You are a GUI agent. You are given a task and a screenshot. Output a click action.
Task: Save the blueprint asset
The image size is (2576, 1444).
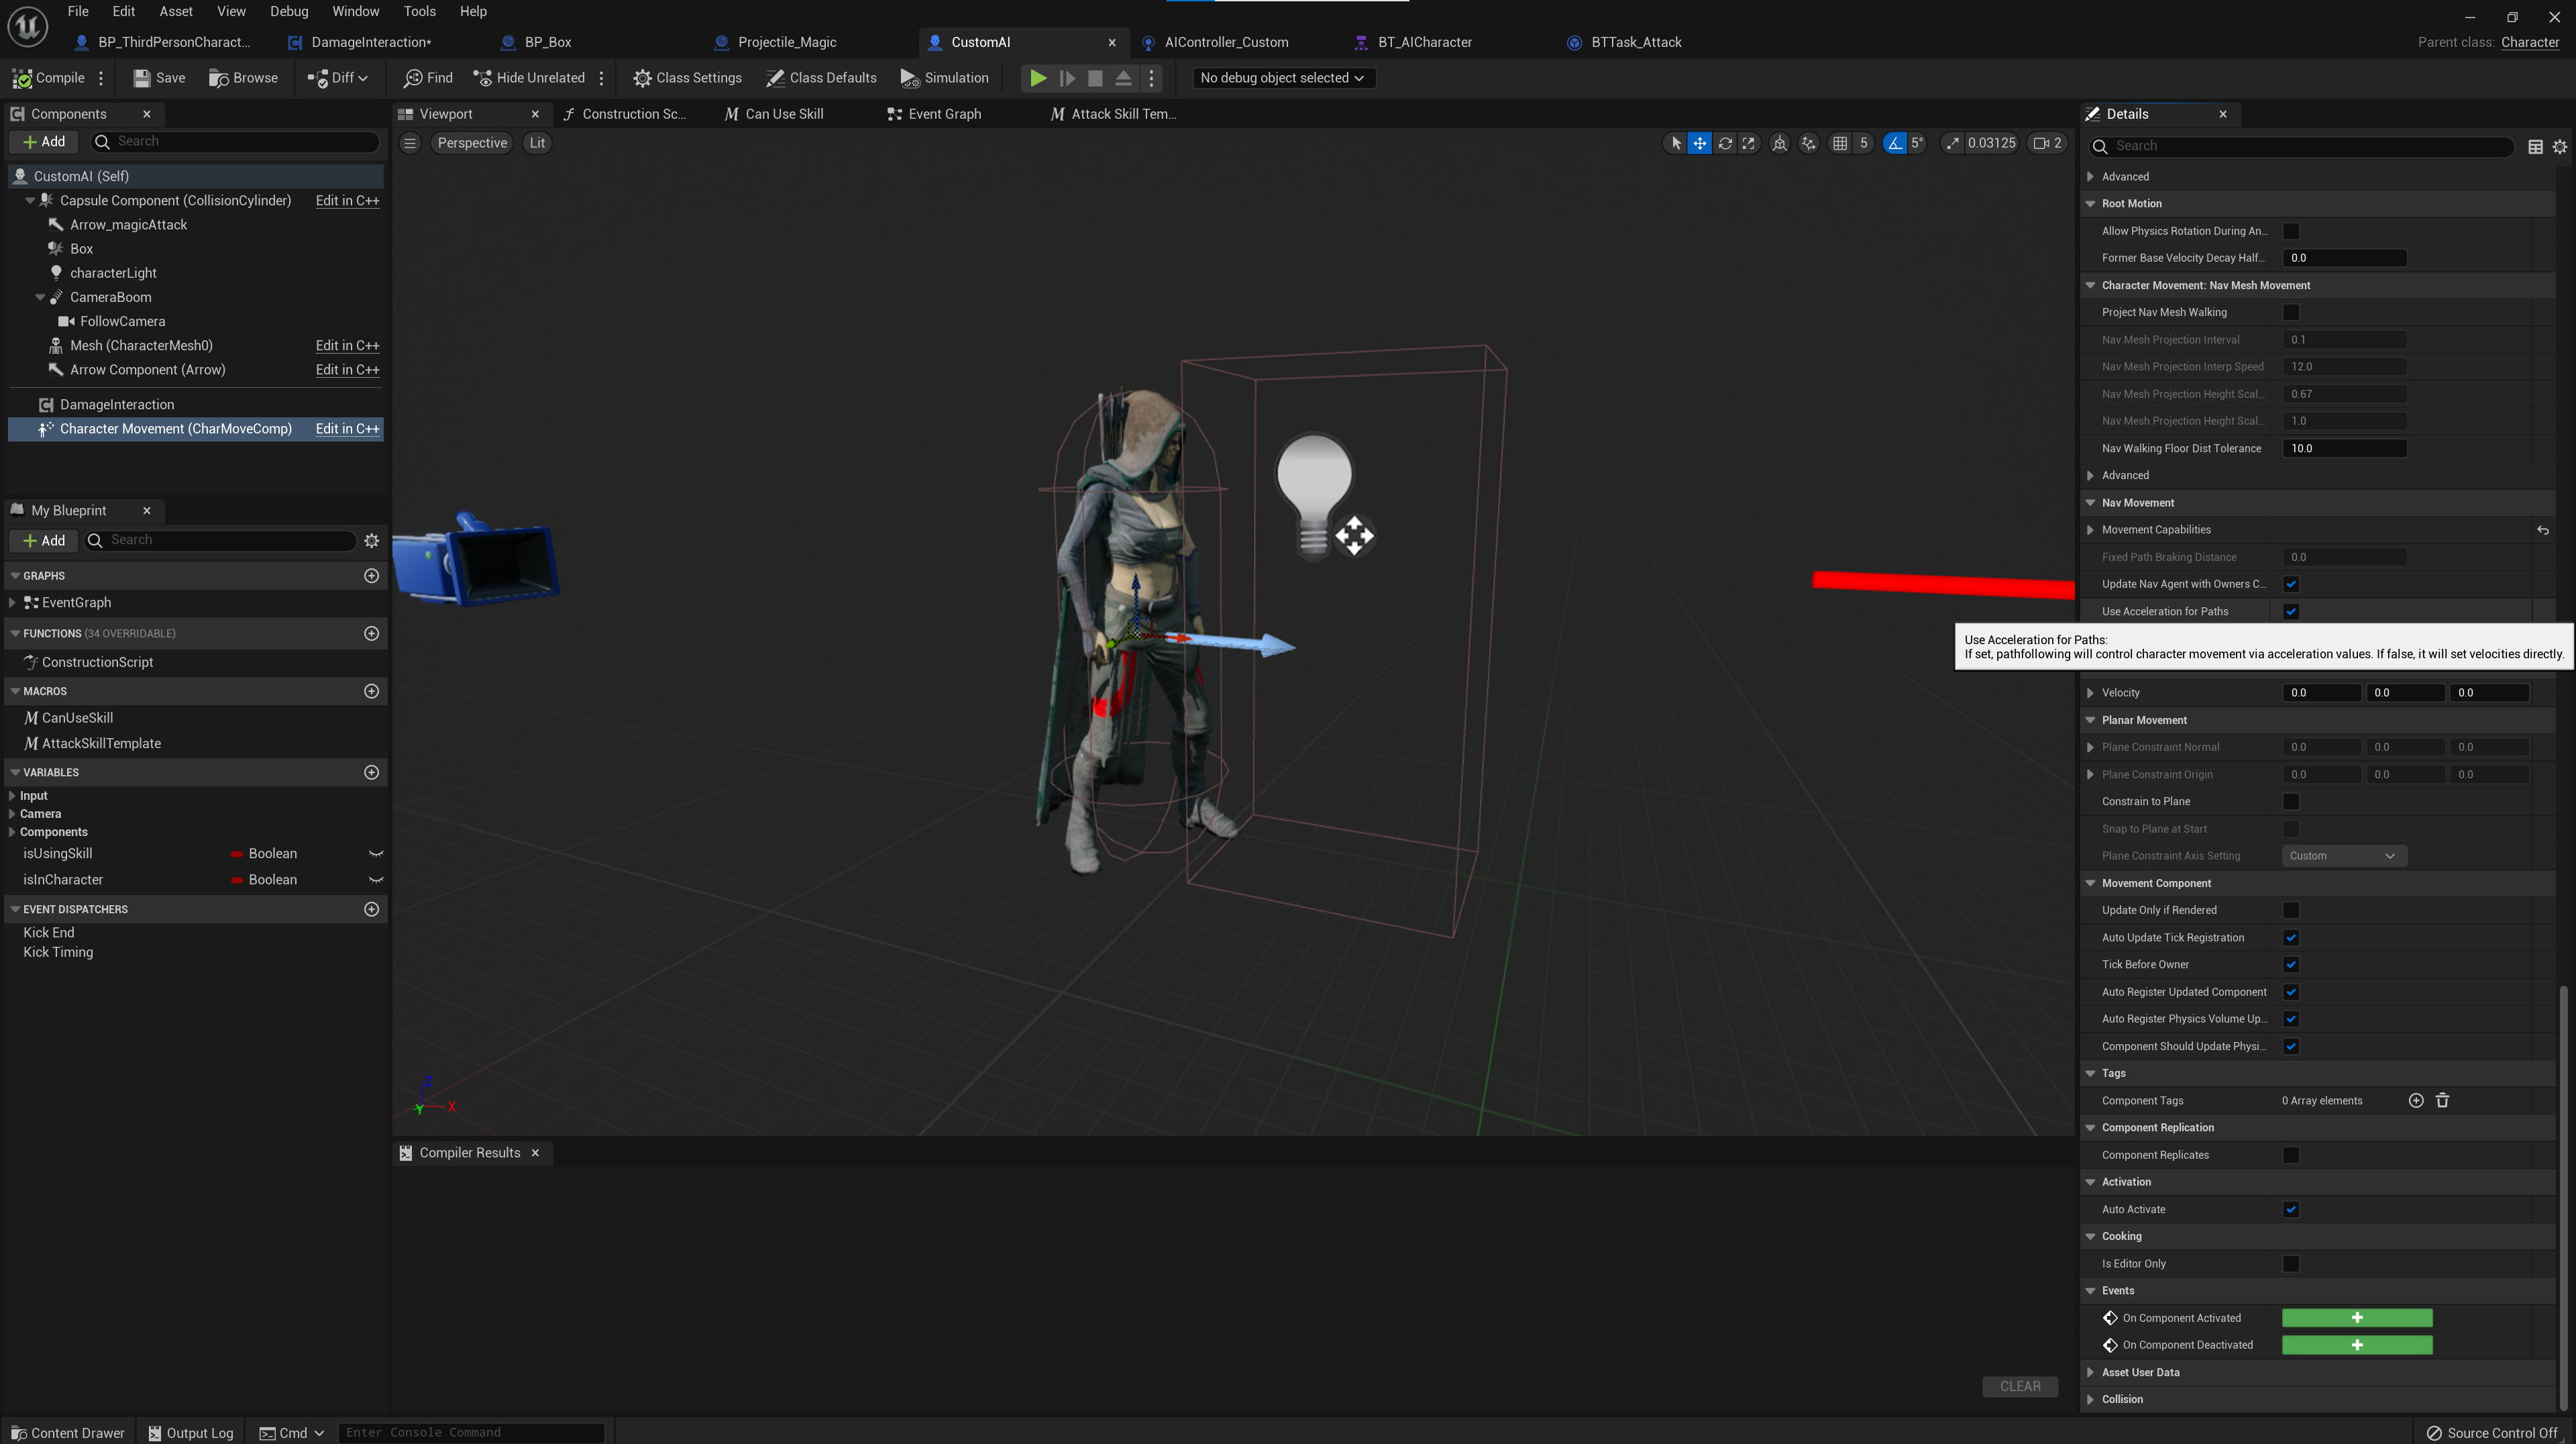point(159,78)
